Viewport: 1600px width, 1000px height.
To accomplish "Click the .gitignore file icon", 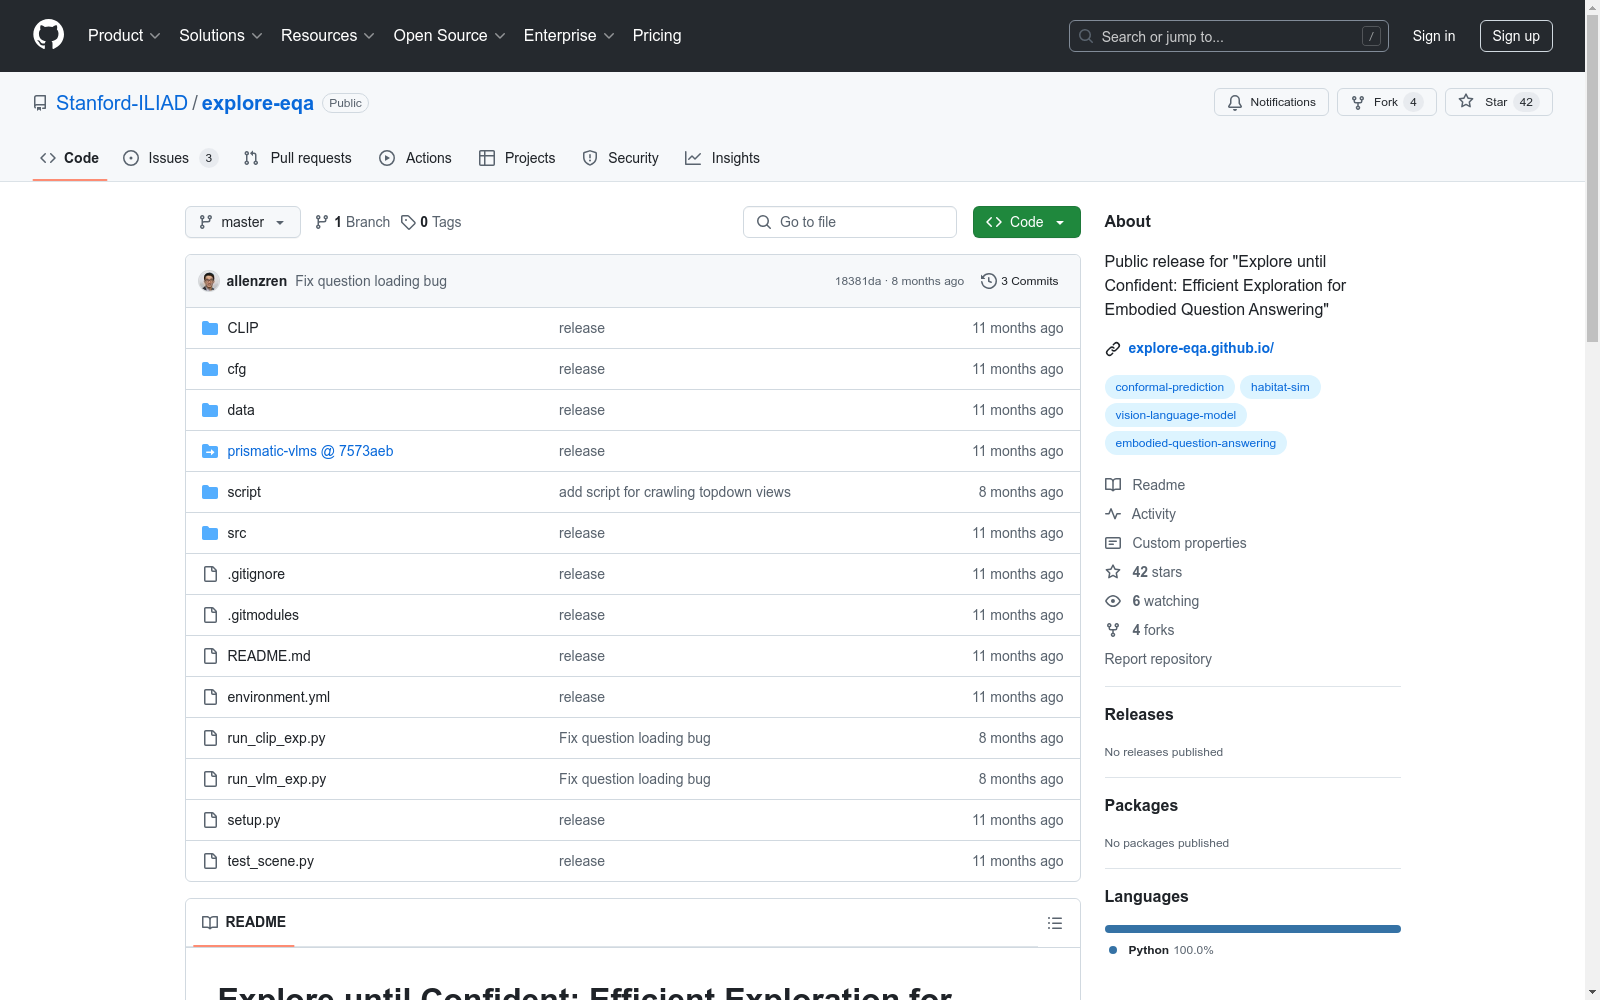I will (210, 574).
